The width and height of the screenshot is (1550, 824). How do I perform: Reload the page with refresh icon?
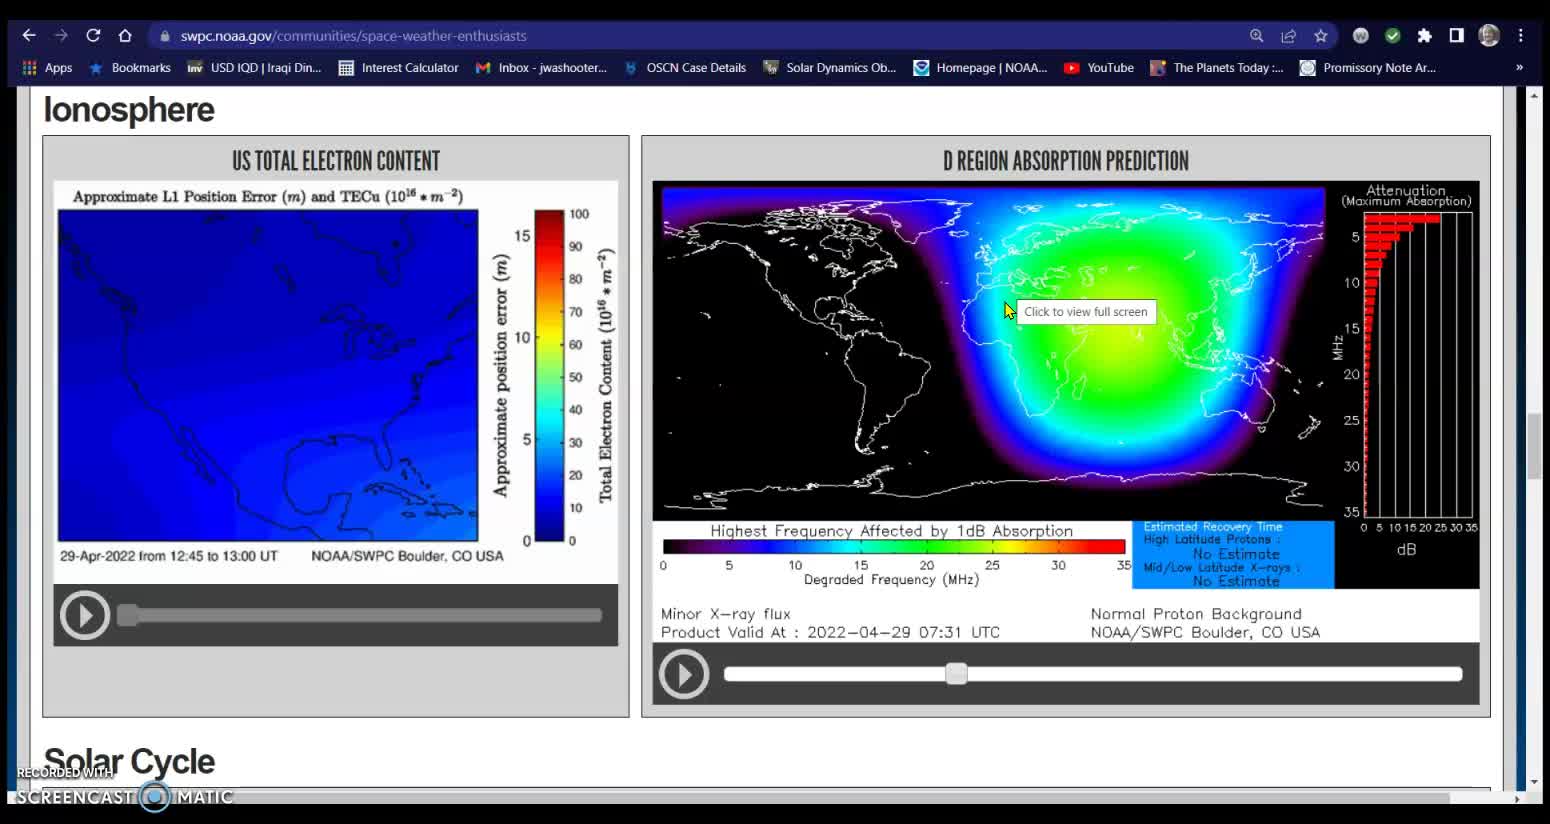(93, 36)
